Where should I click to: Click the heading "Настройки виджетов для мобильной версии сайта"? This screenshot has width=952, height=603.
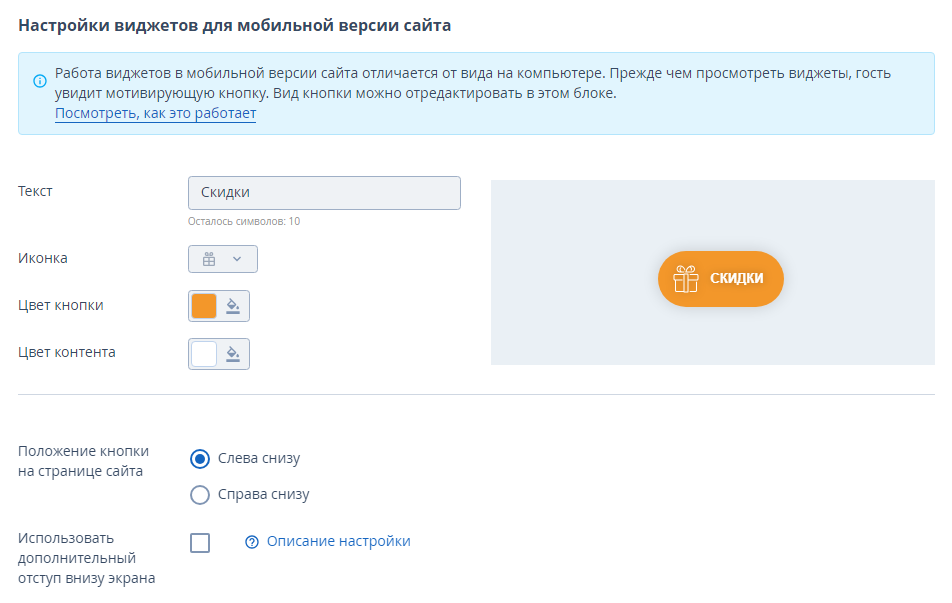[234, 26]
